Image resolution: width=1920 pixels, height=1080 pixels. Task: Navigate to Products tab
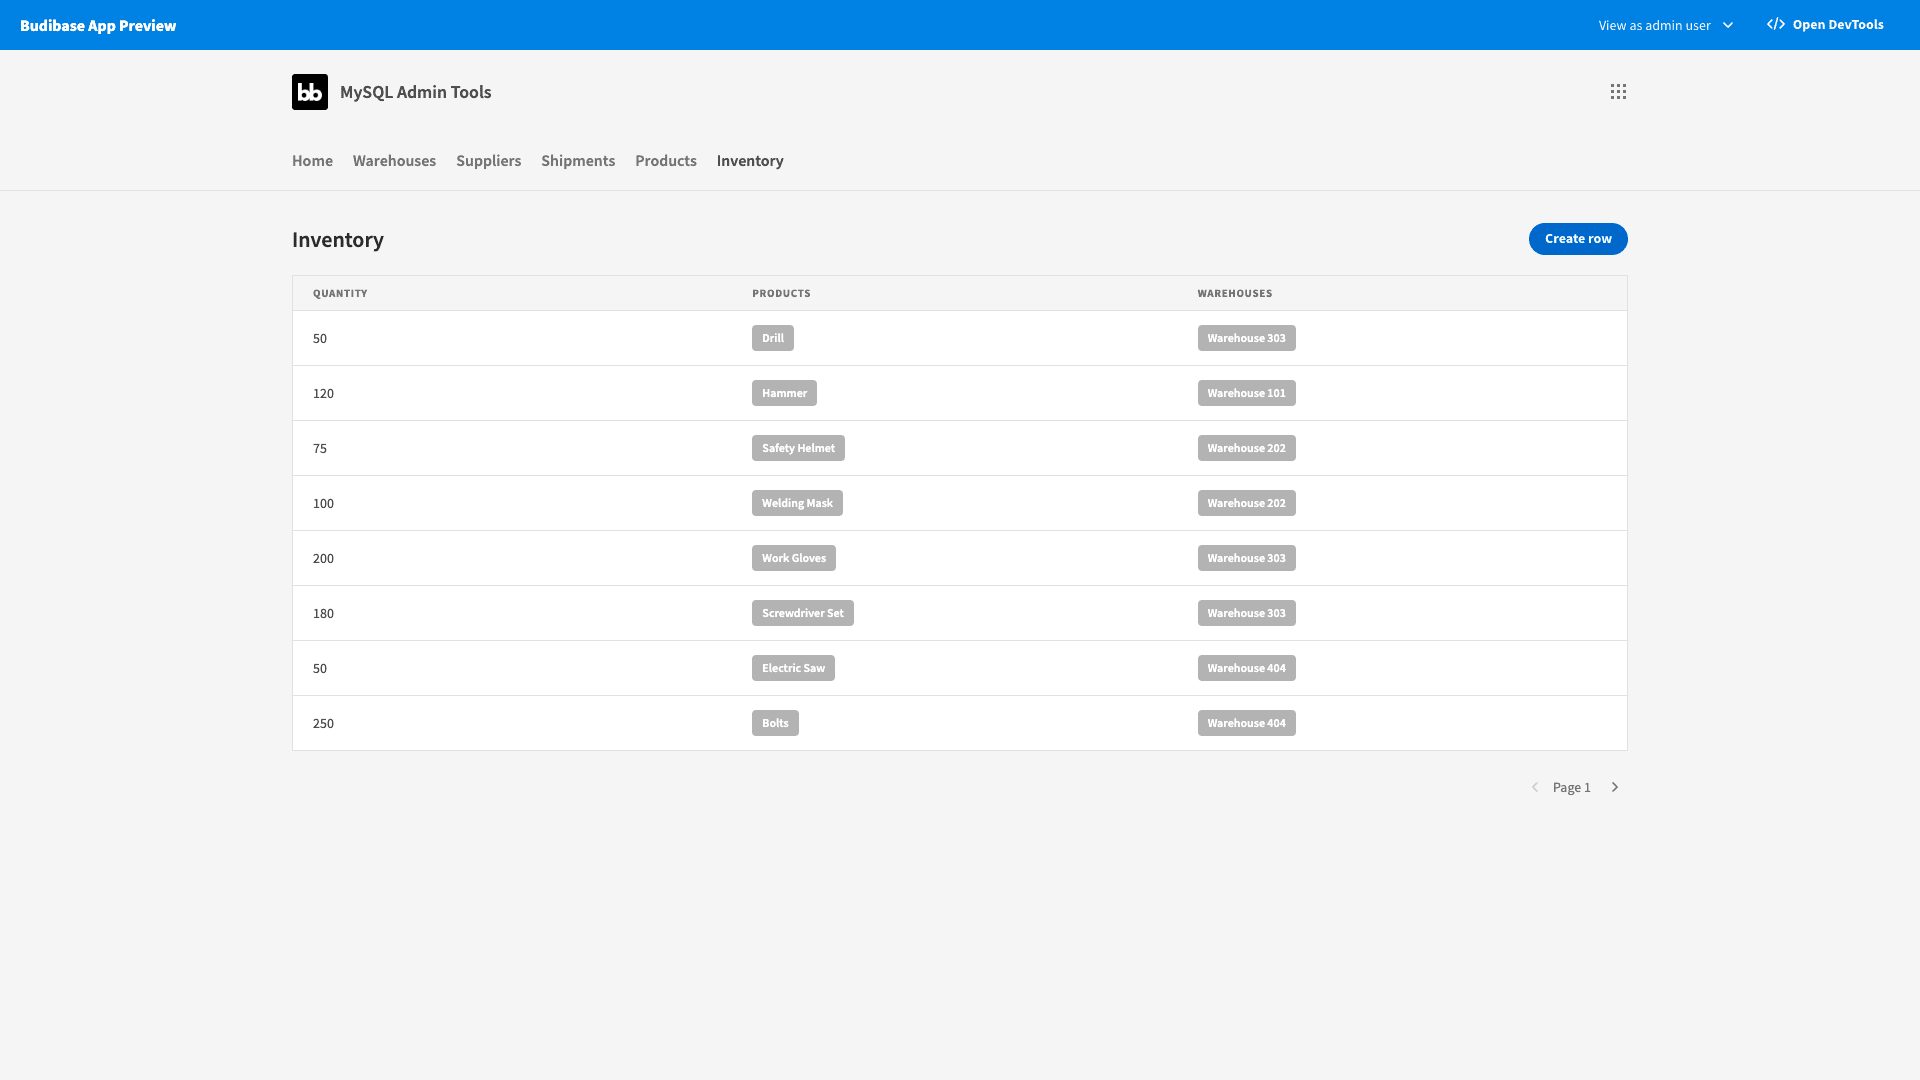point(666,161)
